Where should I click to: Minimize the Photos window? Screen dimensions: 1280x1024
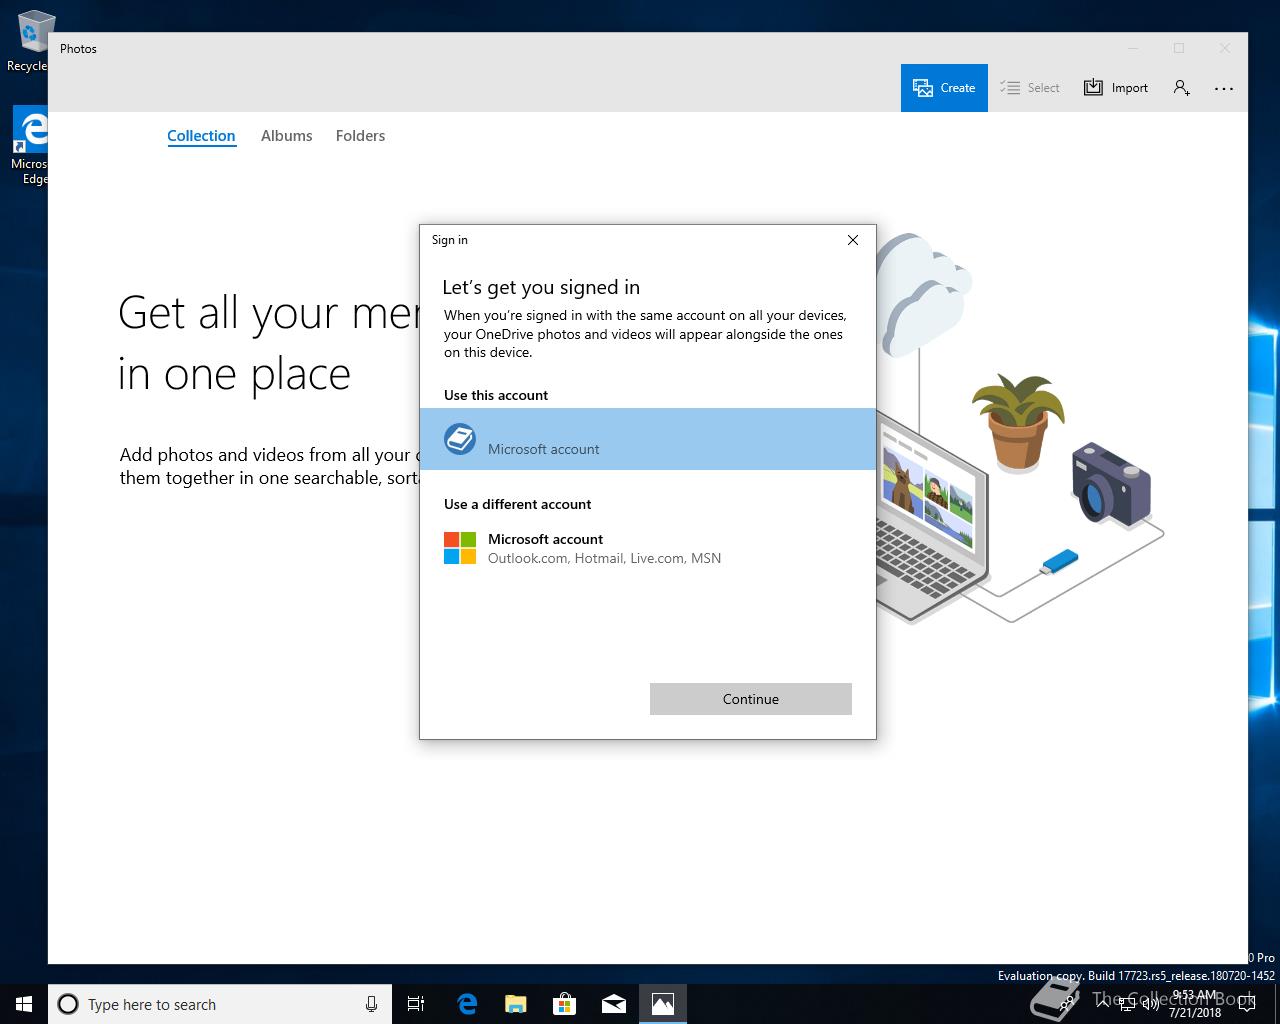(1133, 48)
